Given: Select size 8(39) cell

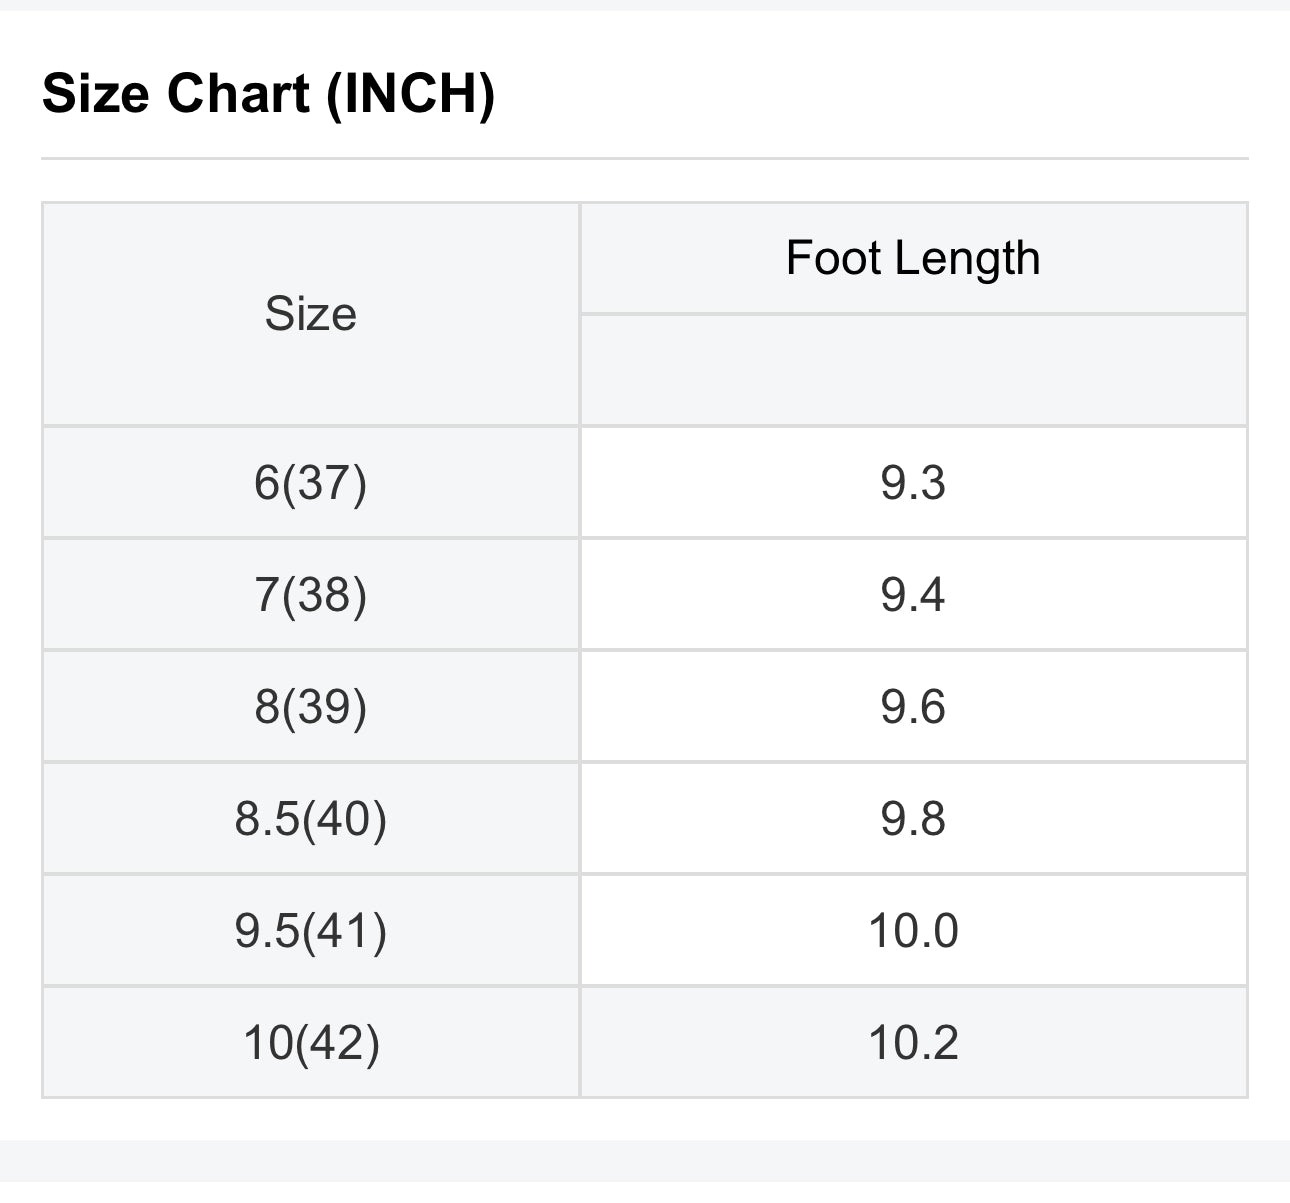Looking at the screenshot, I should [x=311, y=706].
